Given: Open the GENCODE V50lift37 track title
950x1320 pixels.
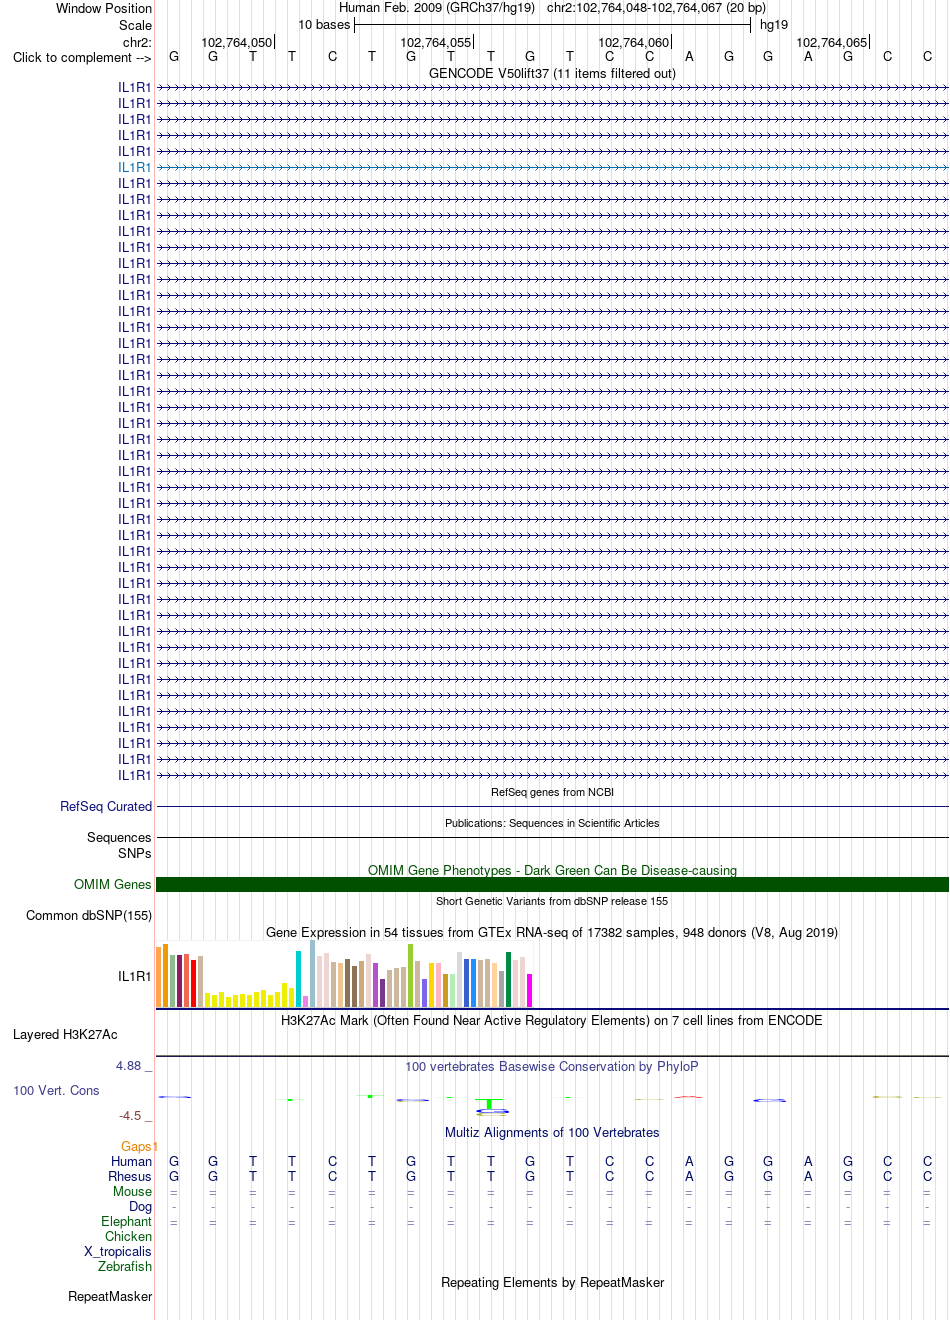Looking at the screenshot, I should pos(552,73).
